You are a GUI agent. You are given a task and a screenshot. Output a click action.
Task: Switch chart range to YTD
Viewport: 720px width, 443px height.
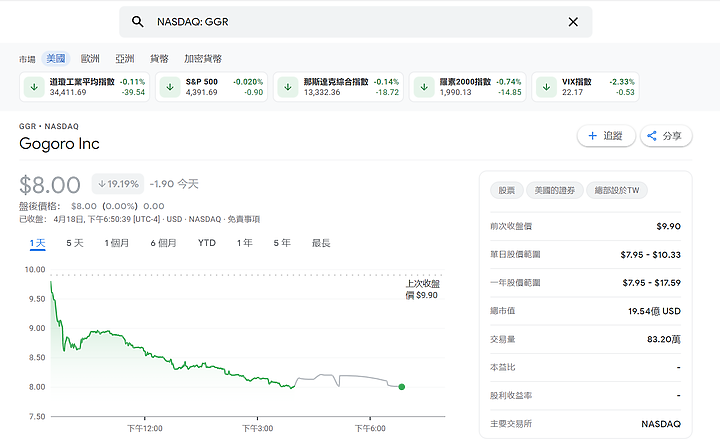[x=207, y=243]
